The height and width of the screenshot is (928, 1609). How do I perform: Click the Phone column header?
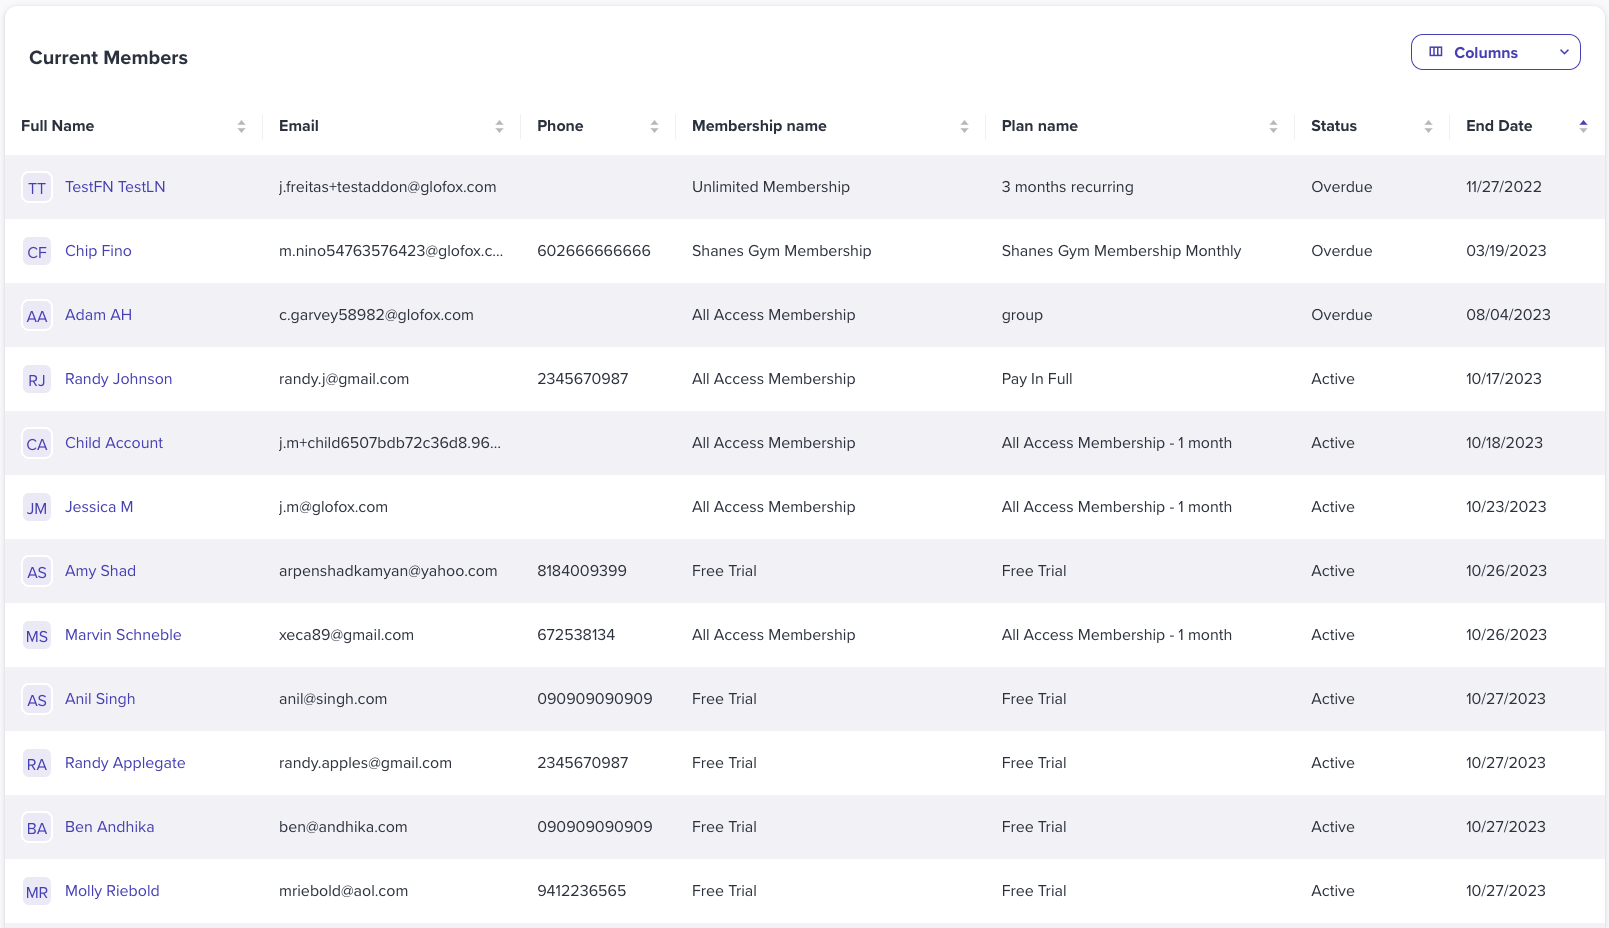point(560,126)
